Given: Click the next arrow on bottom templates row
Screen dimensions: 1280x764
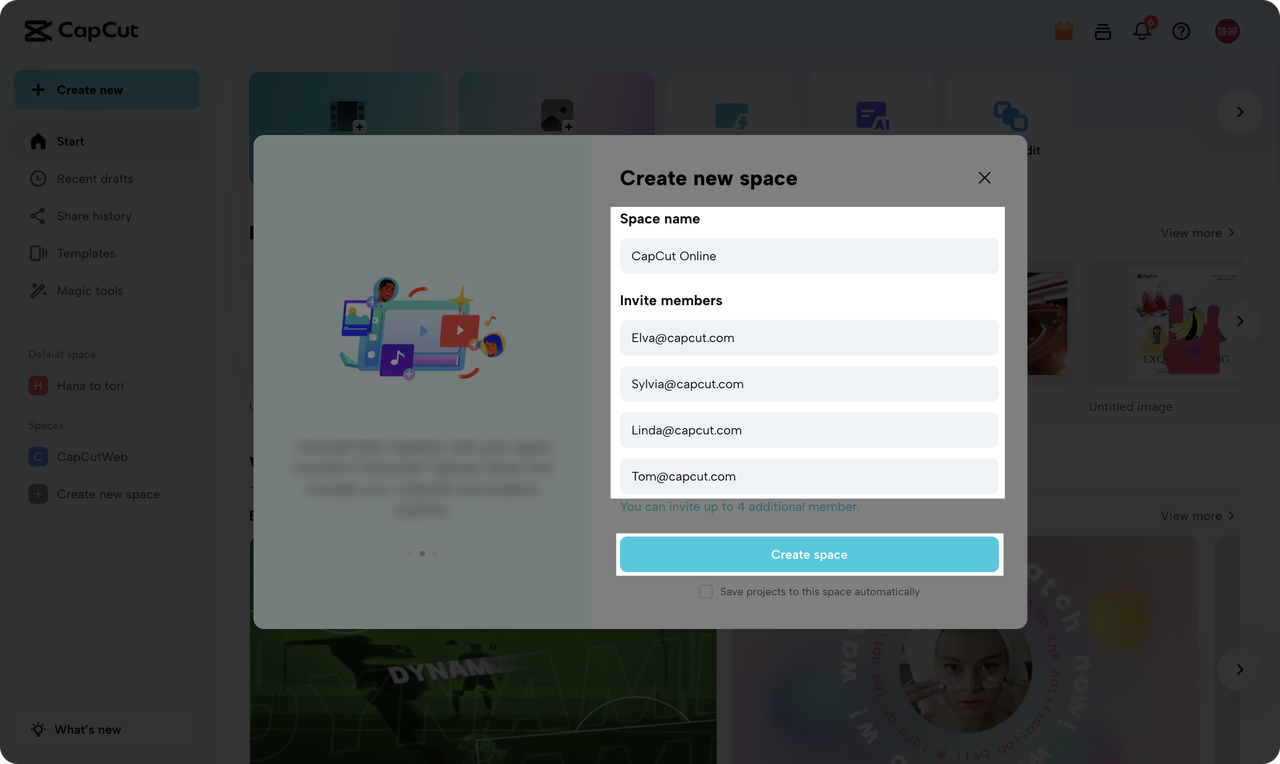Looking at the screenshot, I should 1240,669.
